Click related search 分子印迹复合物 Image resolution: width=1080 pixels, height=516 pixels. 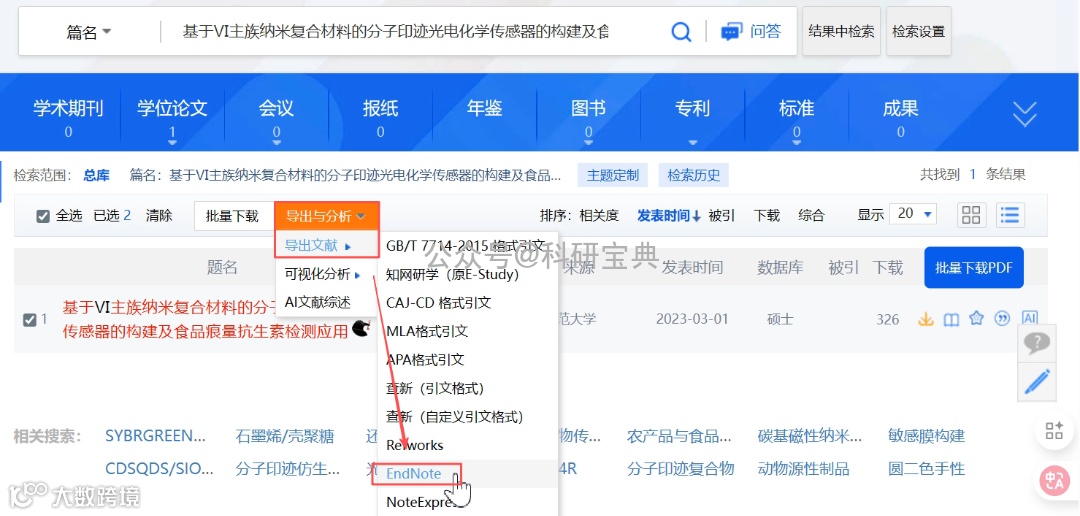point(681,469)
